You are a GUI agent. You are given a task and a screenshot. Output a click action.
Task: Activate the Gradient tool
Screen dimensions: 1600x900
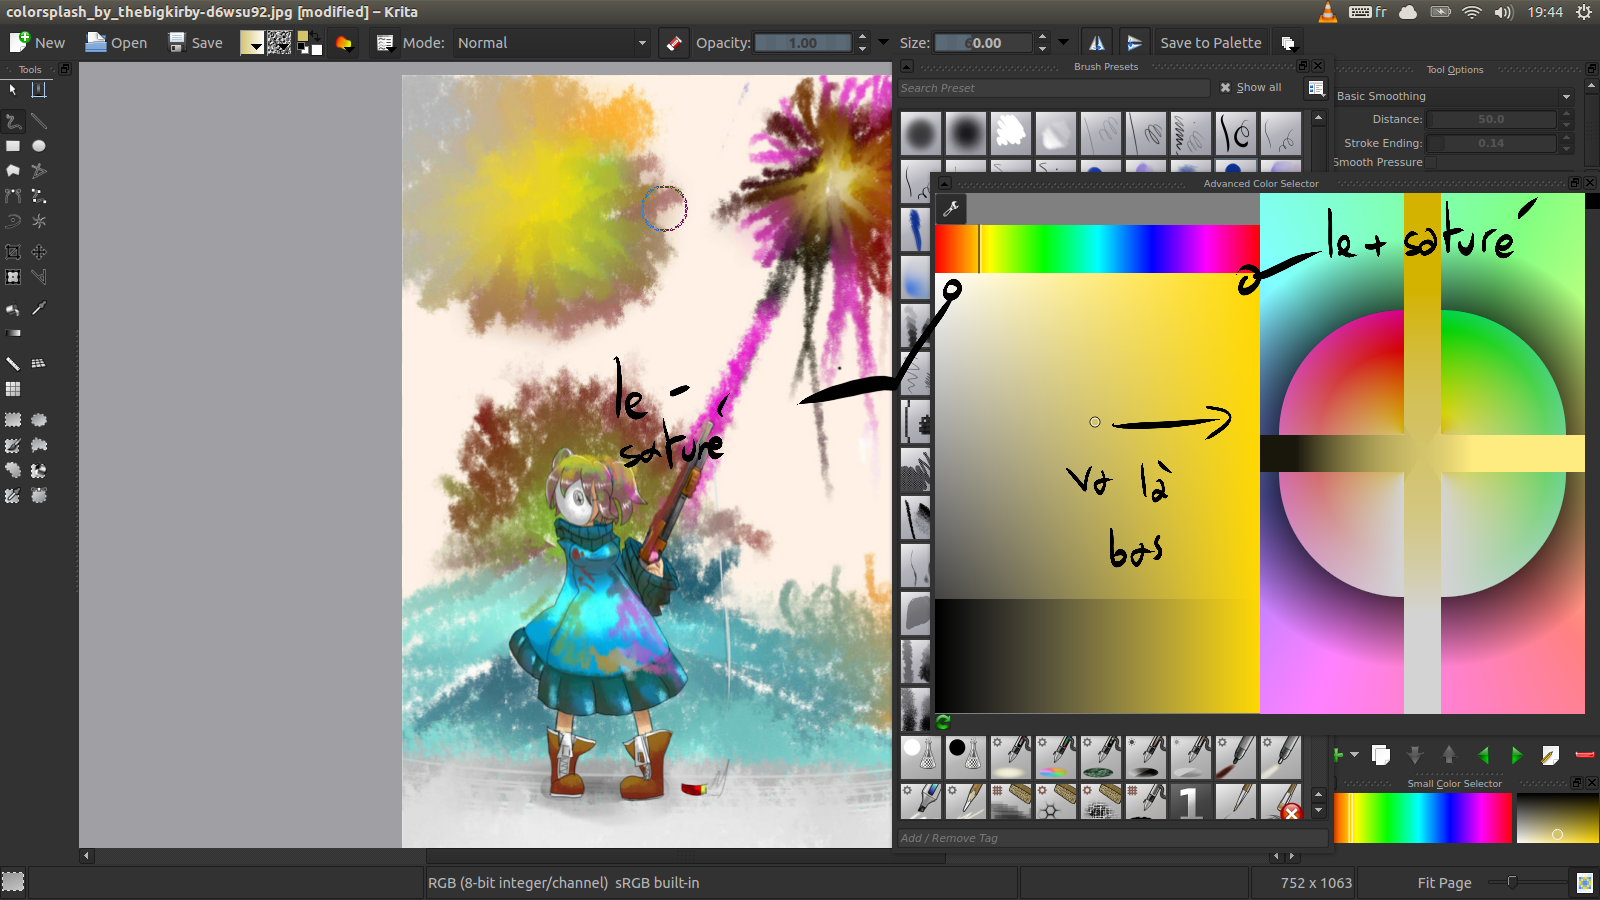[x=13, y=333]
